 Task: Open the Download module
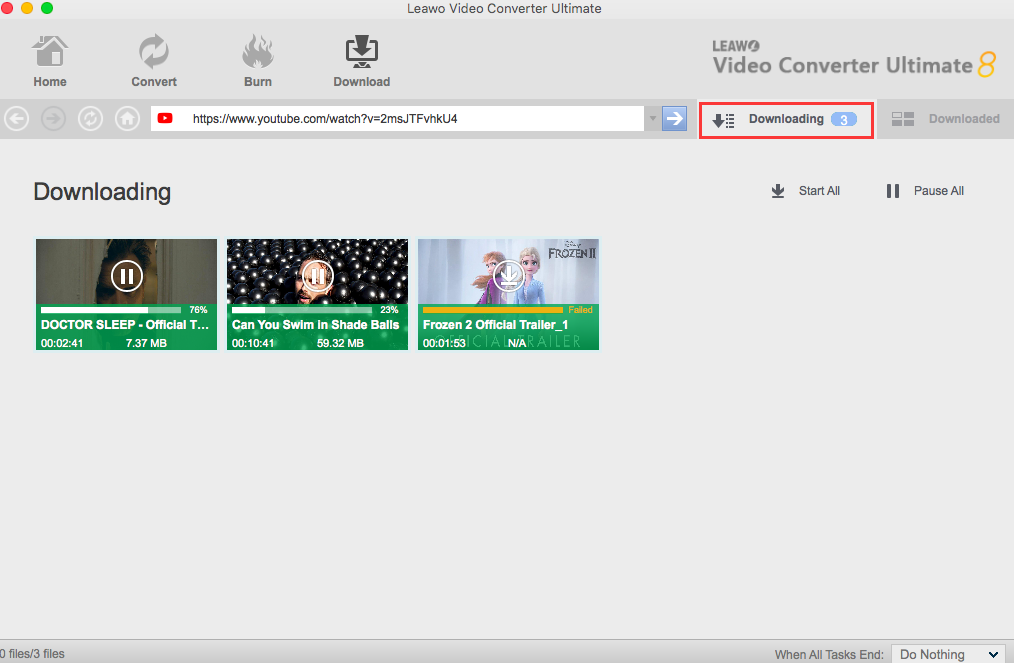361,61
